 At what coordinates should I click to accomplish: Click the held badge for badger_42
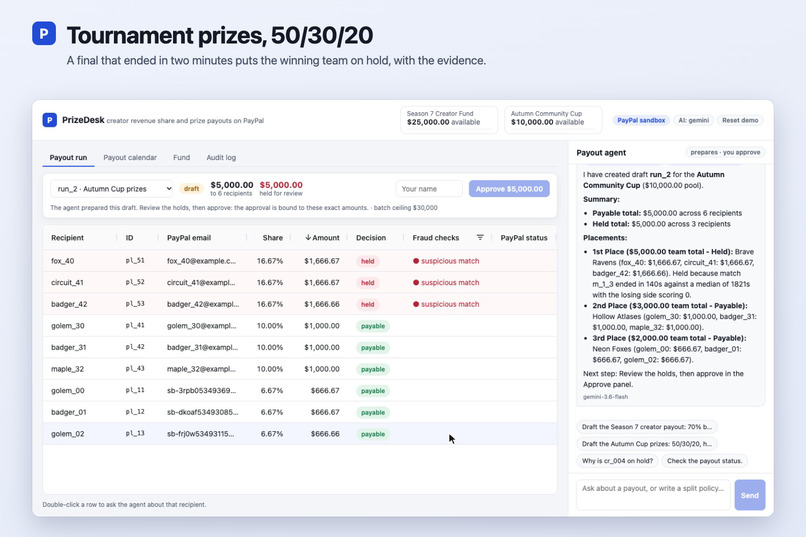(x=368, y=304)
